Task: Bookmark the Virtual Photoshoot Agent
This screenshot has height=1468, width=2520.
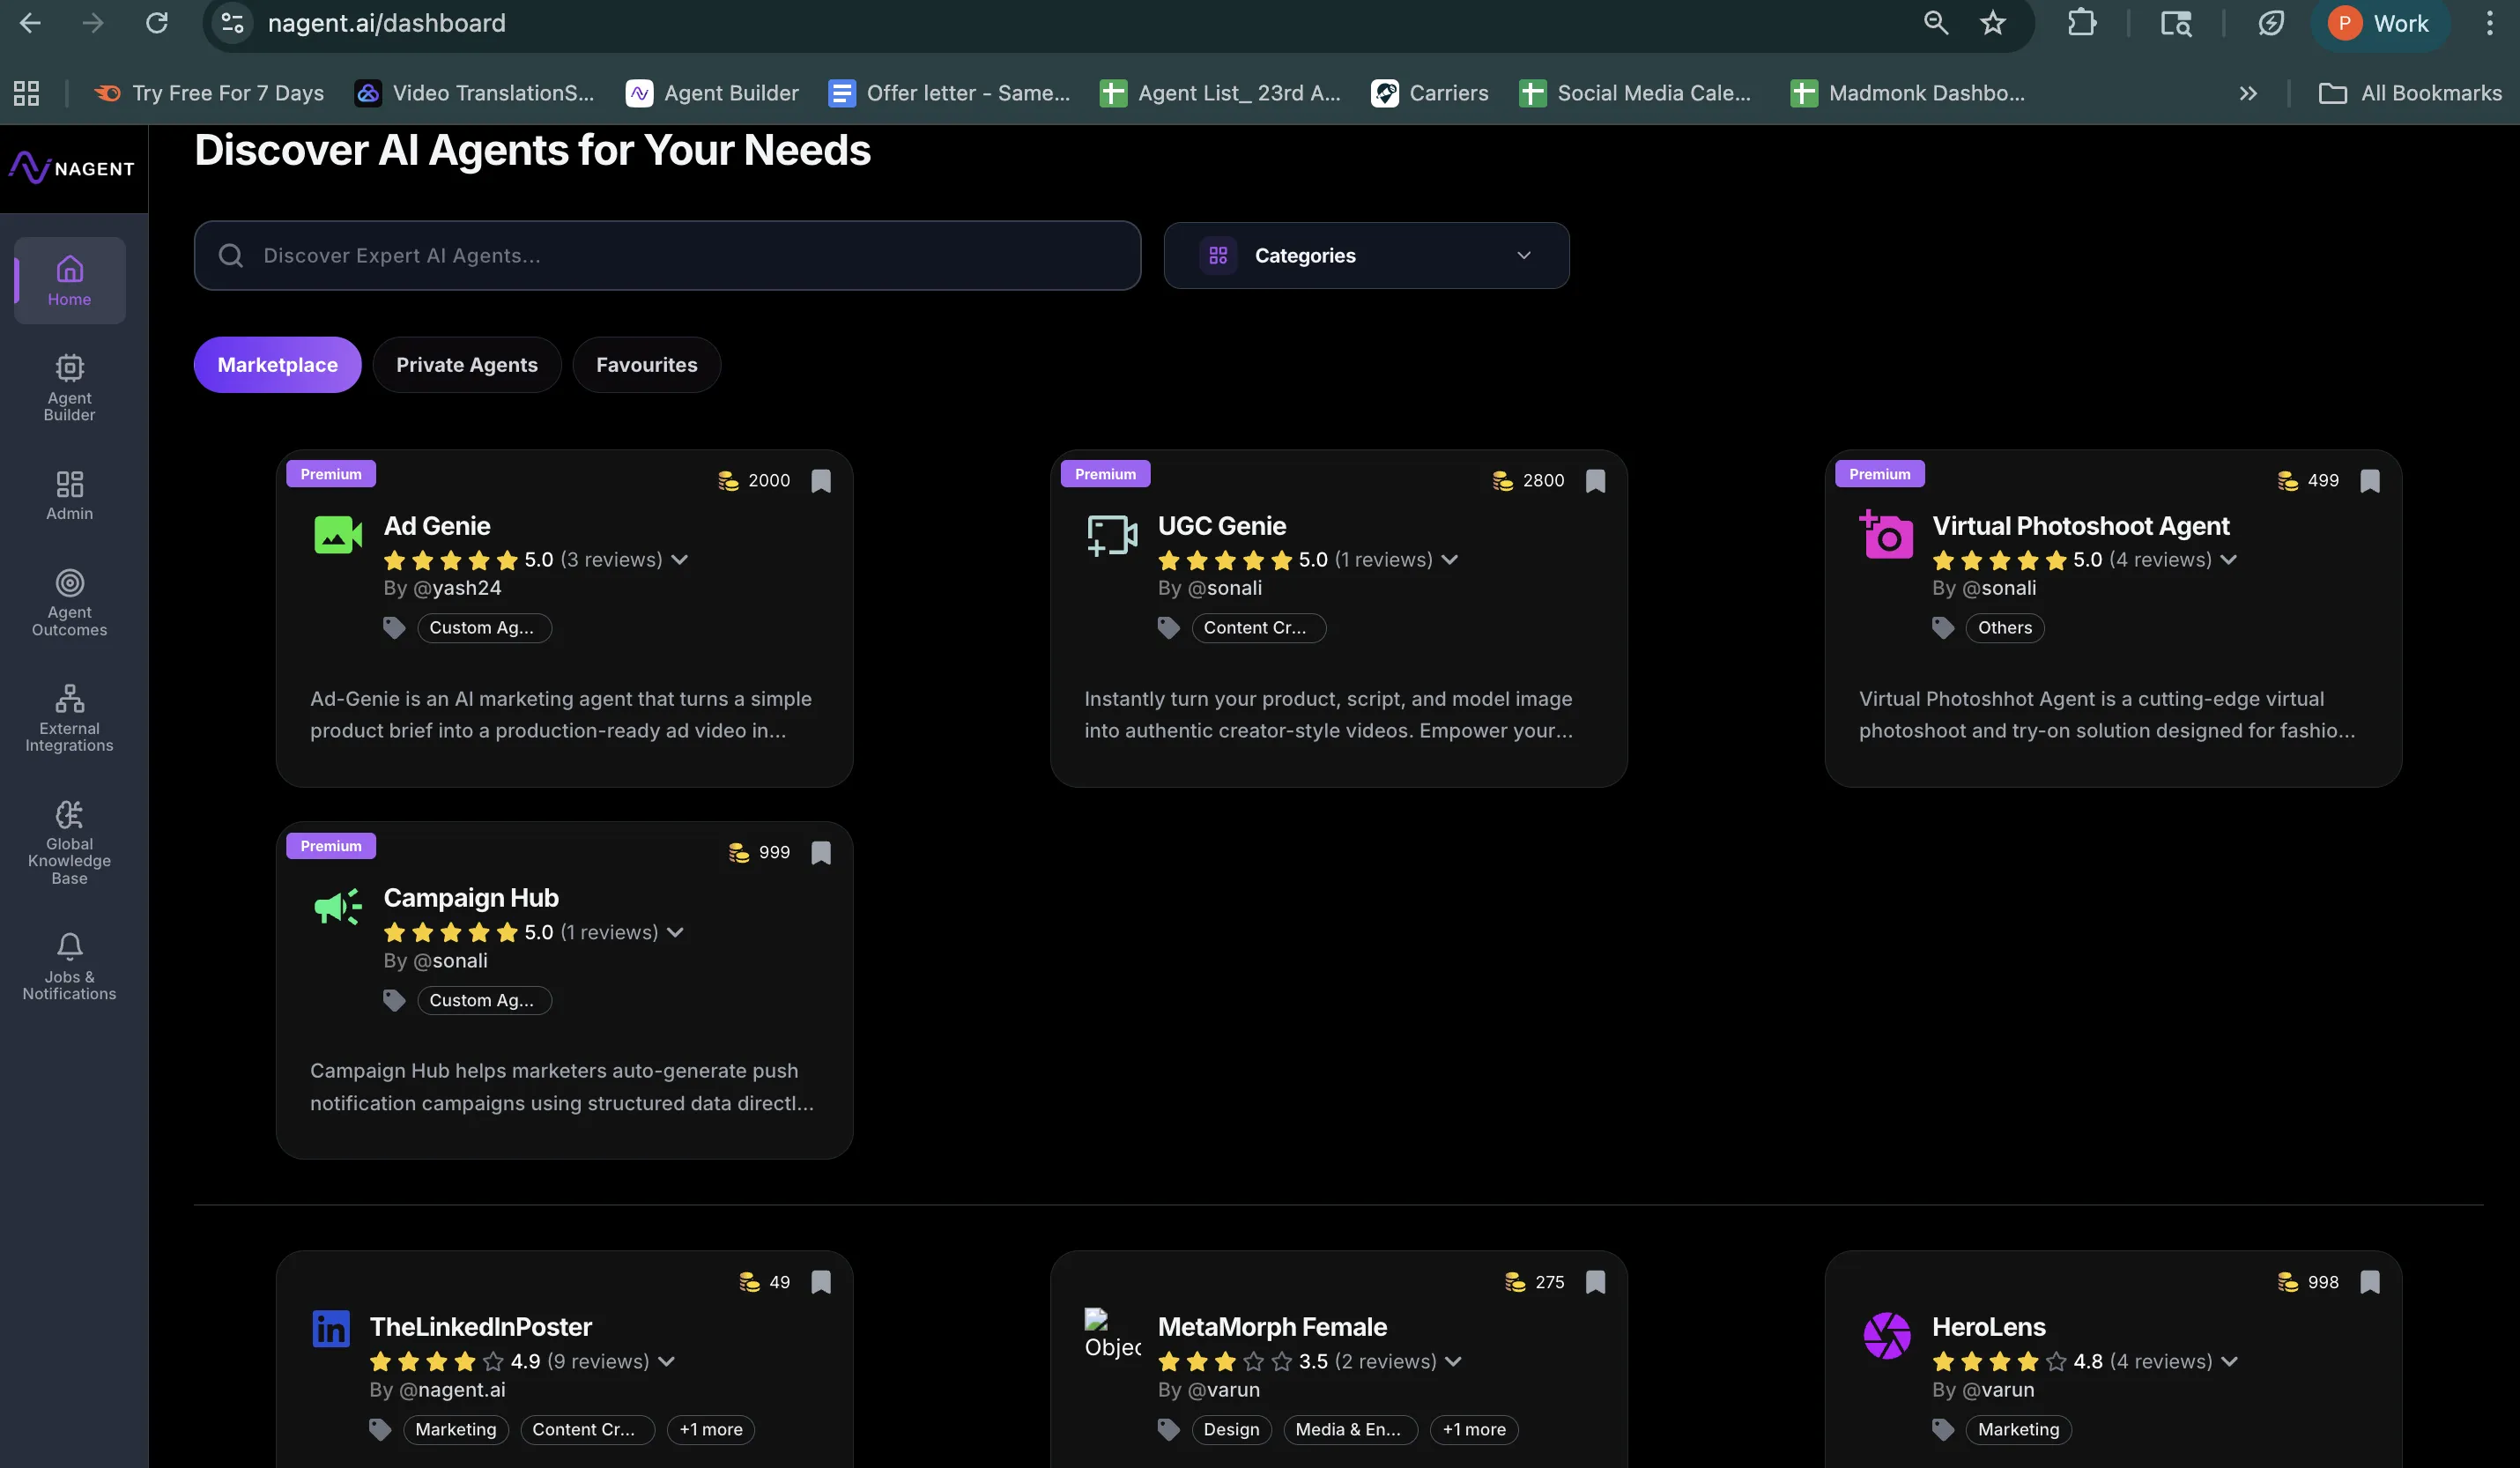Action: [x=2370, y=481]
